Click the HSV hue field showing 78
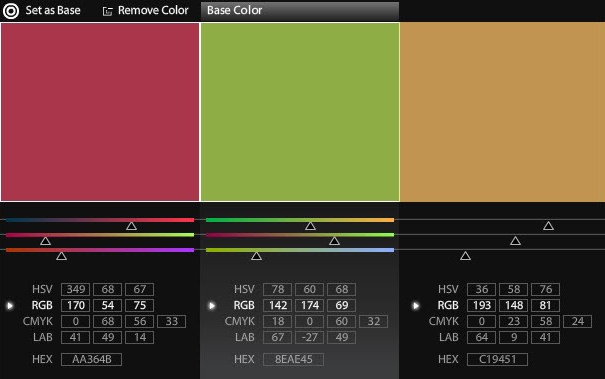 click(277, 289)
